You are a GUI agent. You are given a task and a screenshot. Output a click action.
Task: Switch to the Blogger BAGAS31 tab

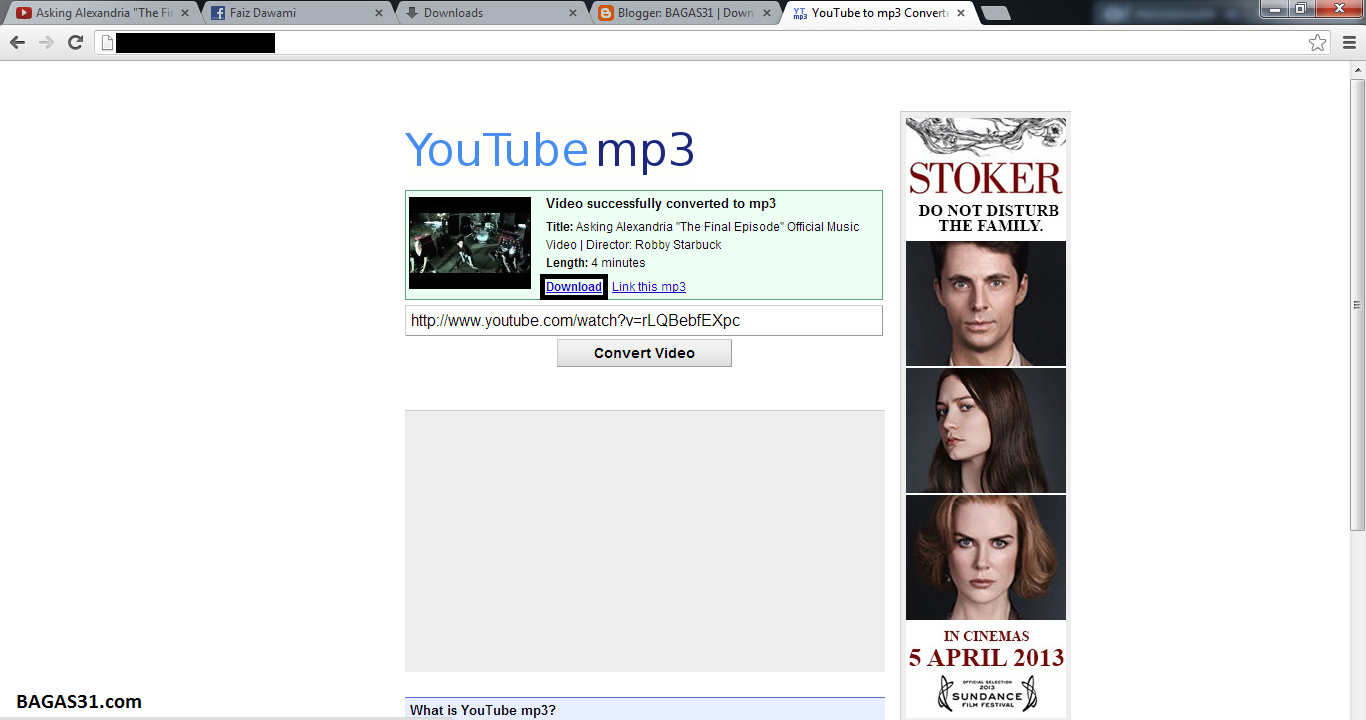tap(680, 14)
